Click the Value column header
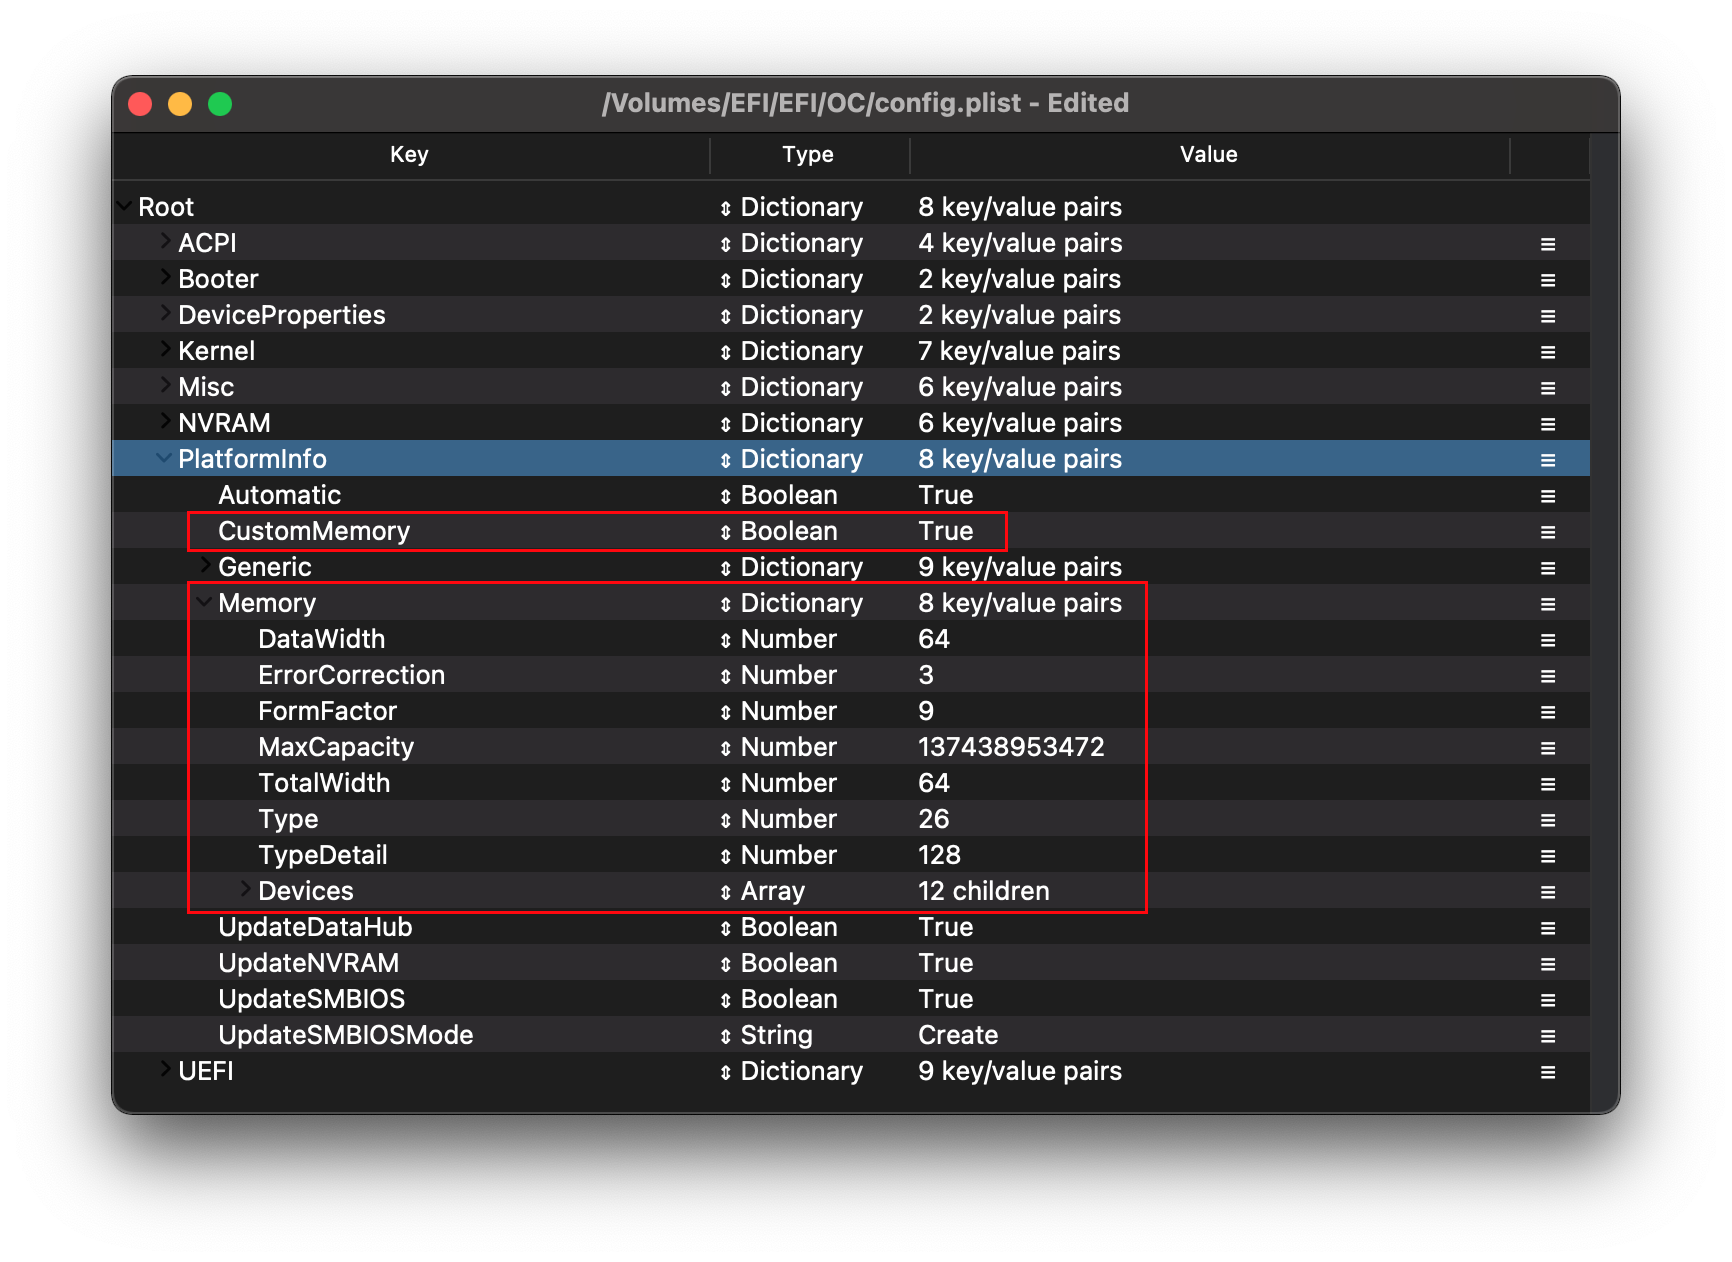 click(x=1208, y=155)
